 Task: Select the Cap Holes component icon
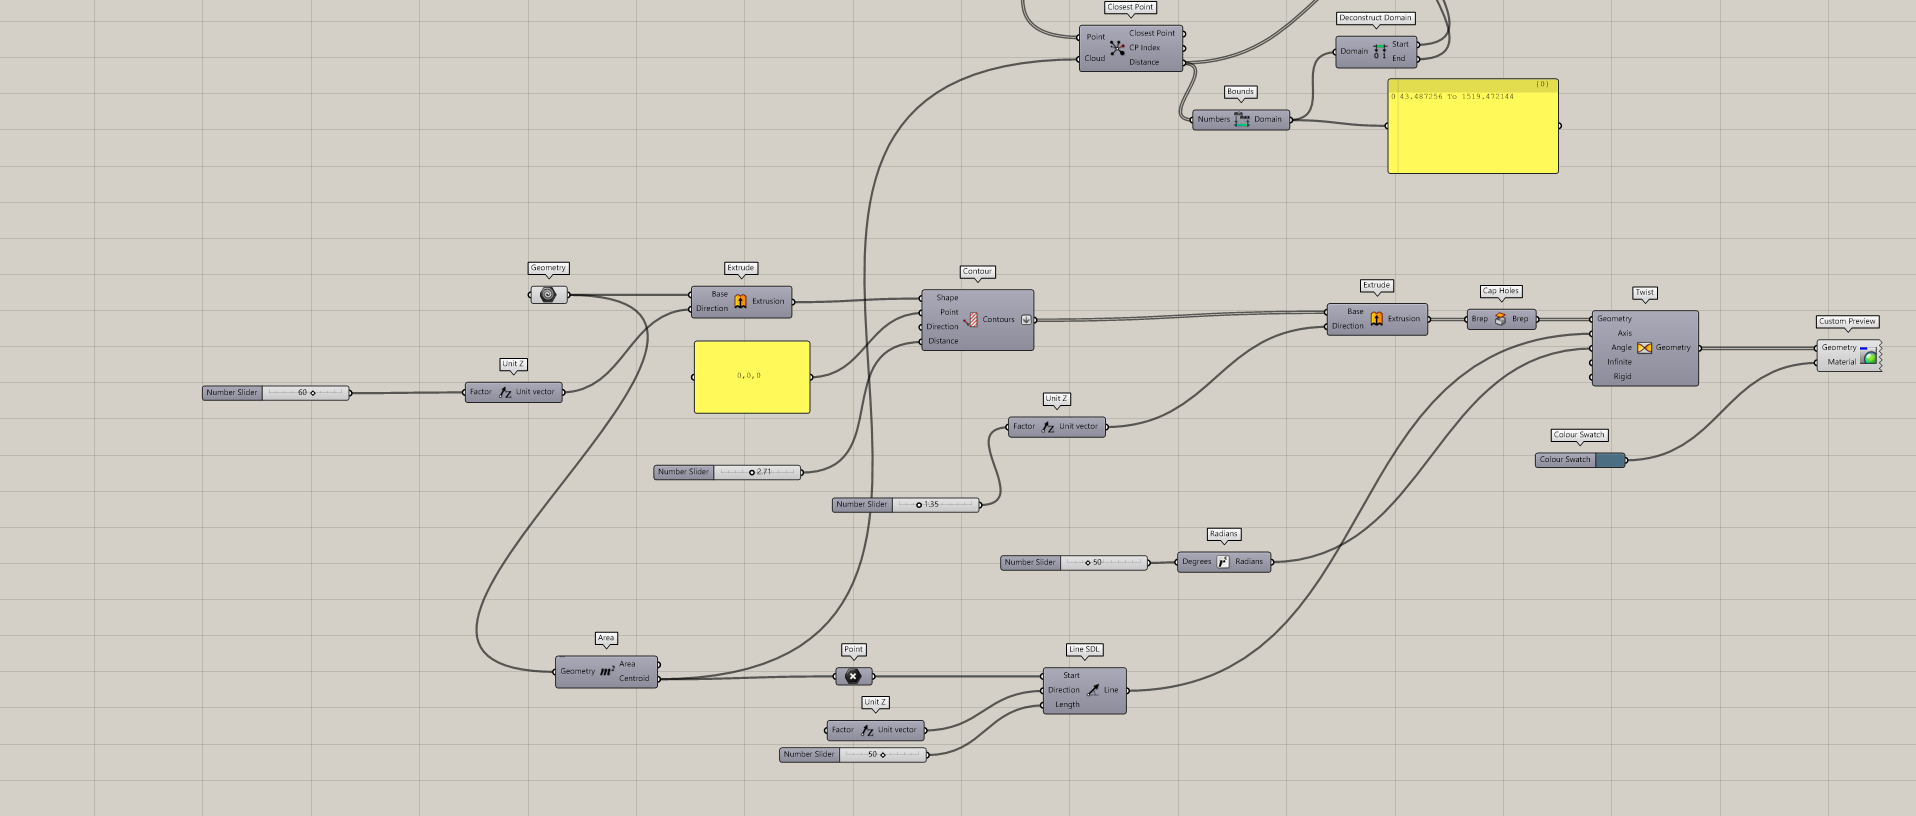tap(1500, 319)
